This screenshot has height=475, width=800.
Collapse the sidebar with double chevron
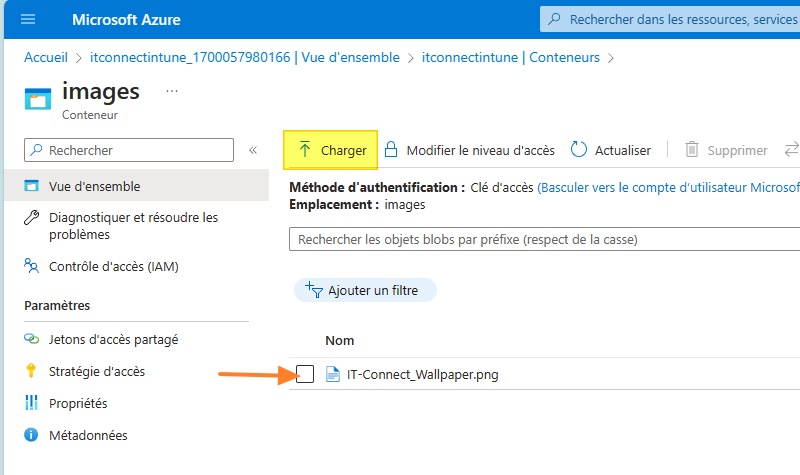click(x=253, y=150)
